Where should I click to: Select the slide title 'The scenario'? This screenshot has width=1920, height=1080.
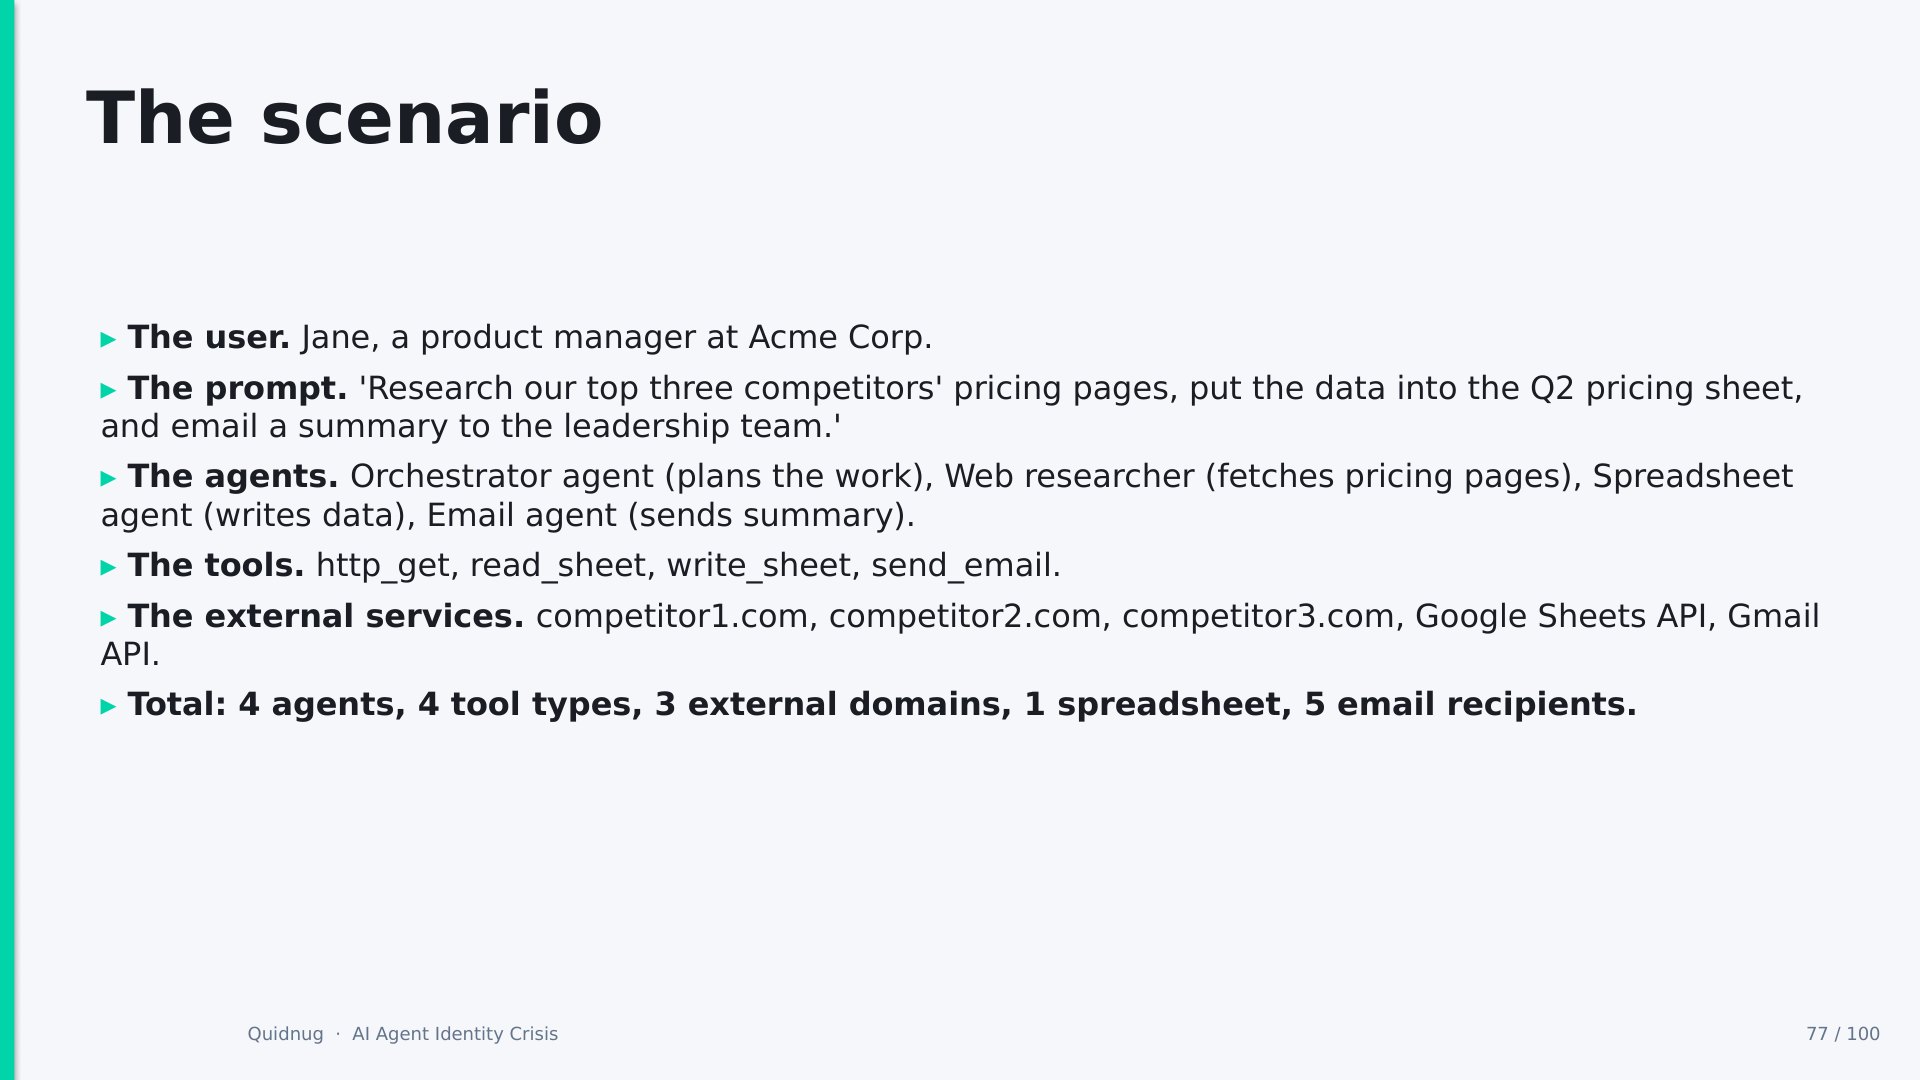click(345, 119)
